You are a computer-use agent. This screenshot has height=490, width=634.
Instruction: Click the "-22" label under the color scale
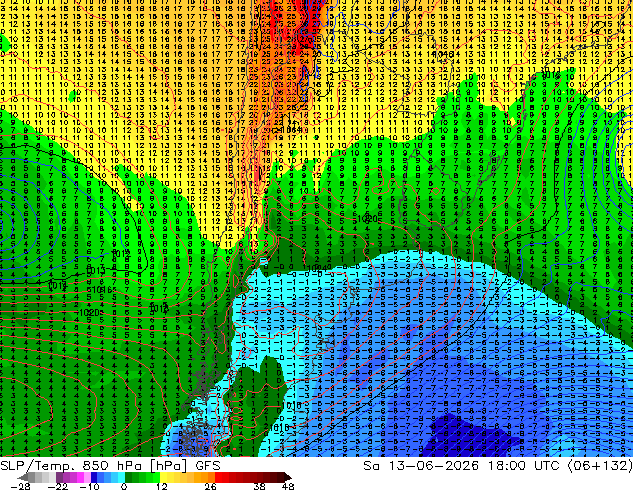point(57,486)
